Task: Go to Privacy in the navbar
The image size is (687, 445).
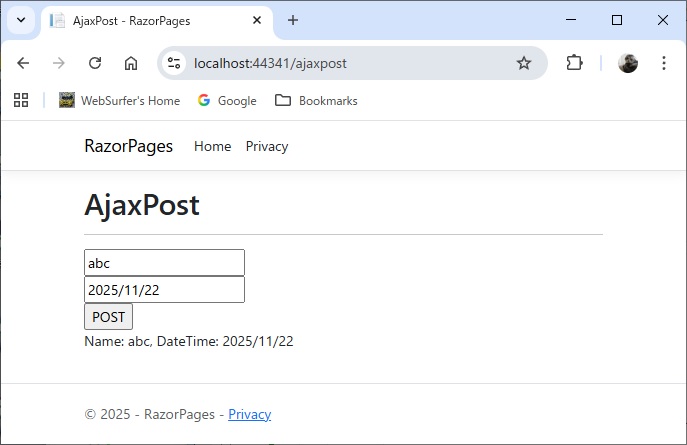Action: [267, 146]
